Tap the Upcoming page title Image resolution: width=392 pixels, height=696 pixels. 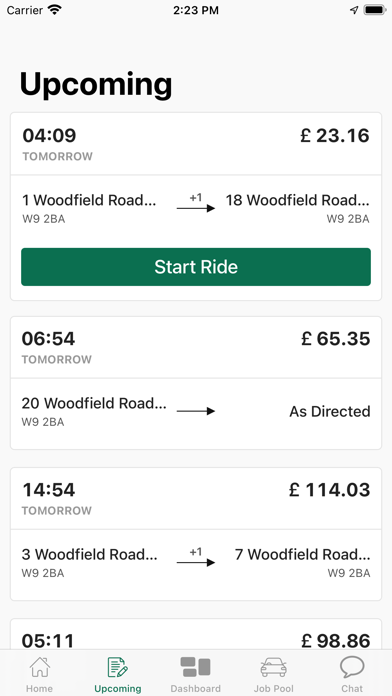click(x=95, y=84)
